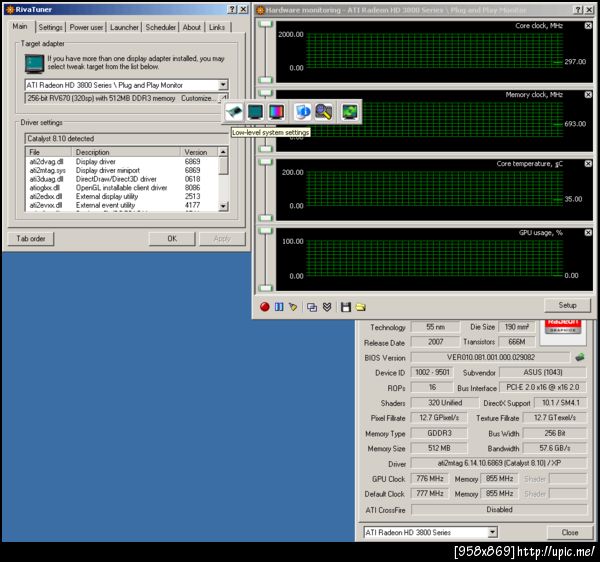Viewport: 600px width, 562px height.
Task: Click the BIOS Version value field
Action: click(x=490, y=357)
